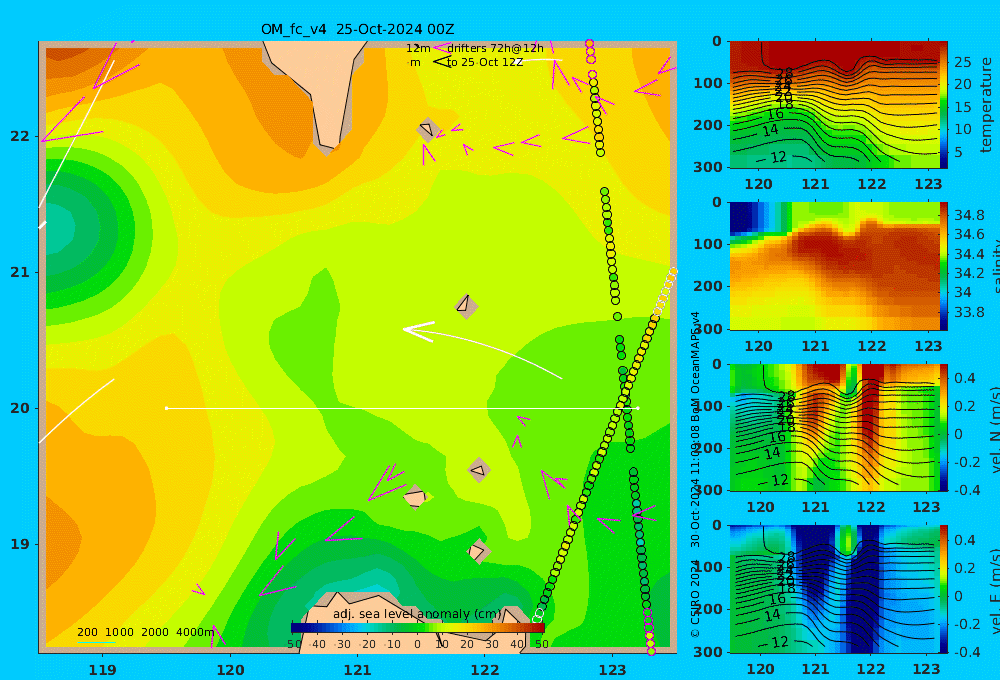This screenshot has height=680, width=1000.
Task: Click the vel. E color bar
Action: (944, 589)
